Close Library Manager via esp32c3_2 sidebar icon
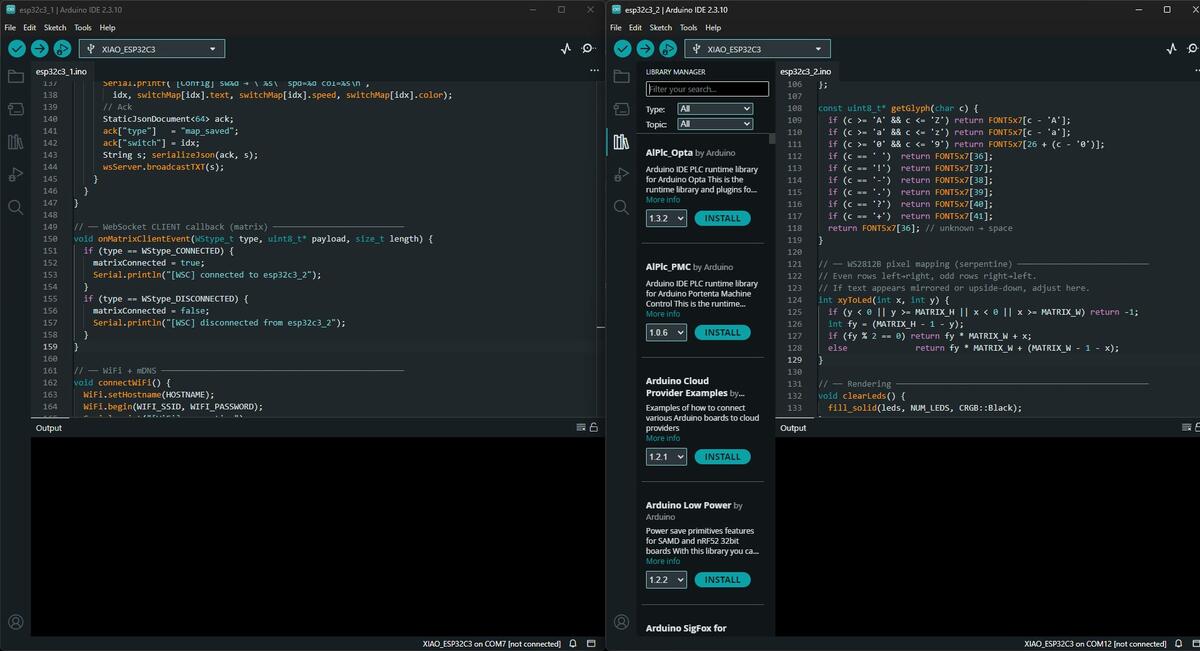The height and width of the screenshot is (651, 1200). [x=621, y=141]
